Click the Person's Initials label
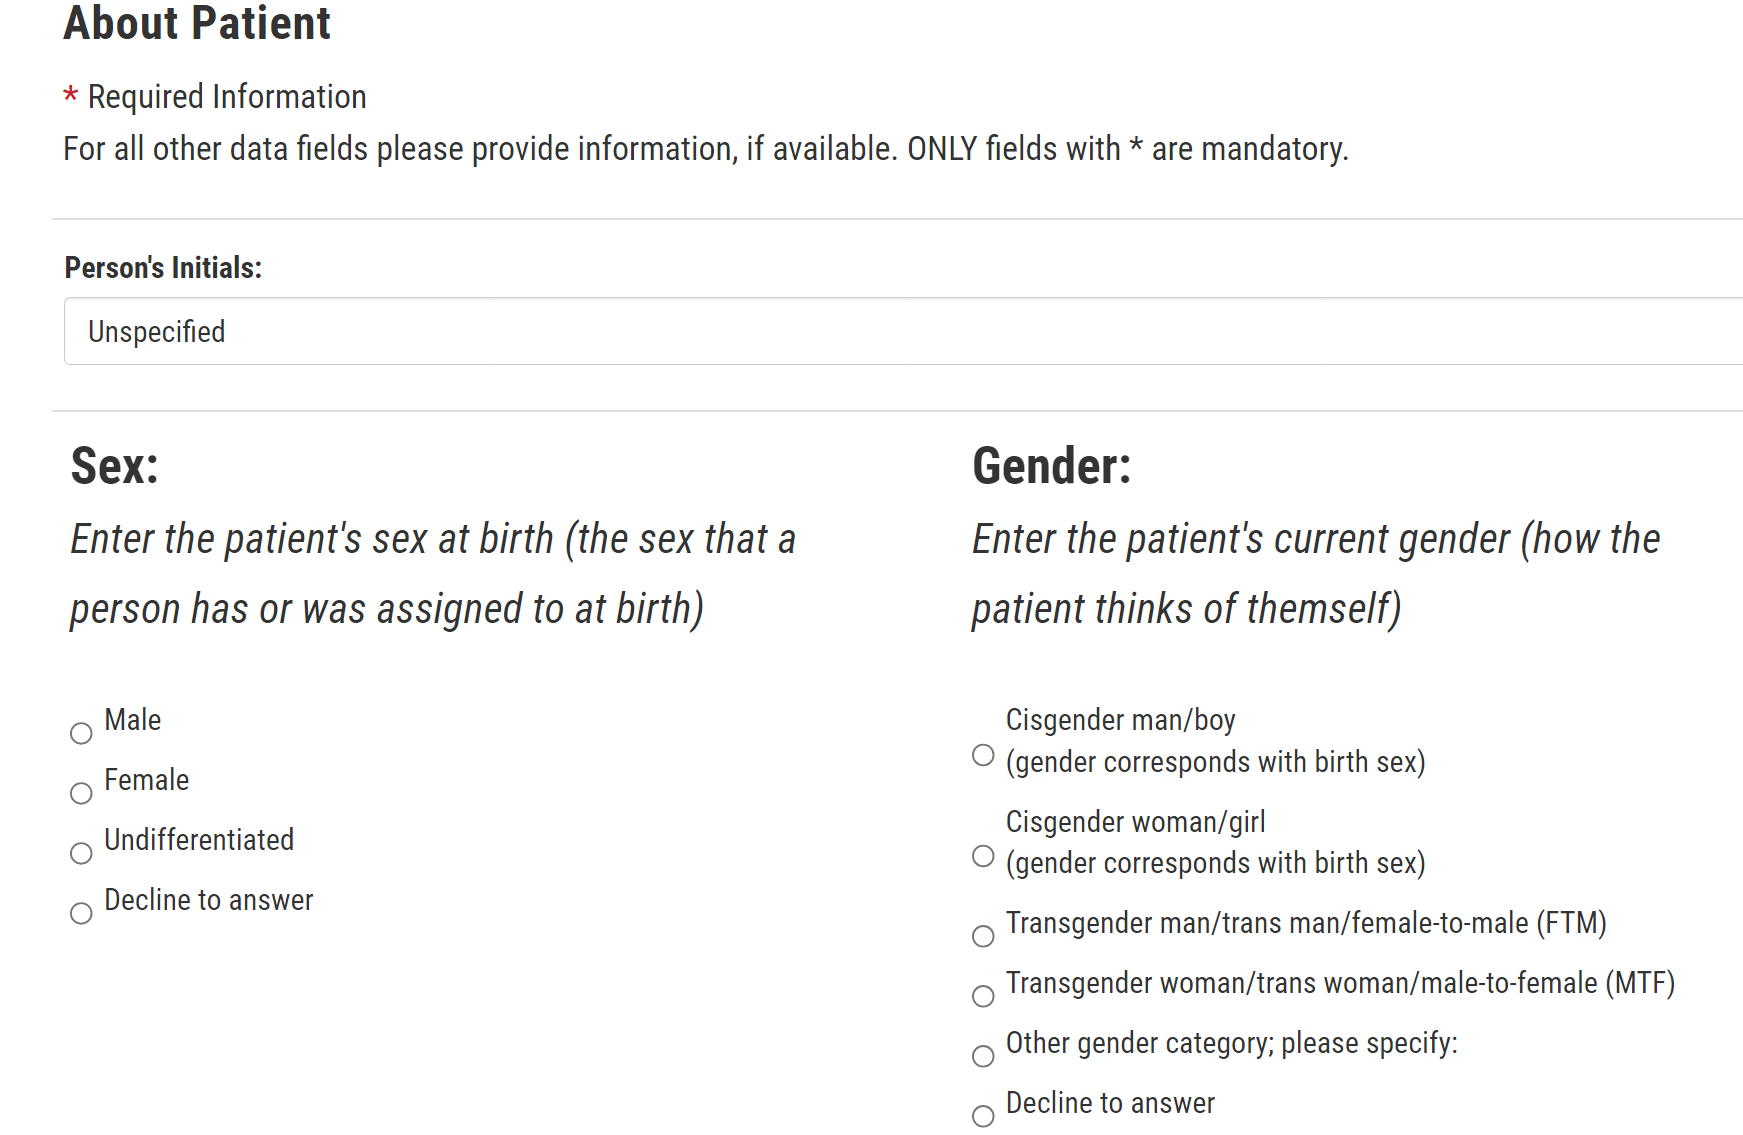 (x=163, y=268)
